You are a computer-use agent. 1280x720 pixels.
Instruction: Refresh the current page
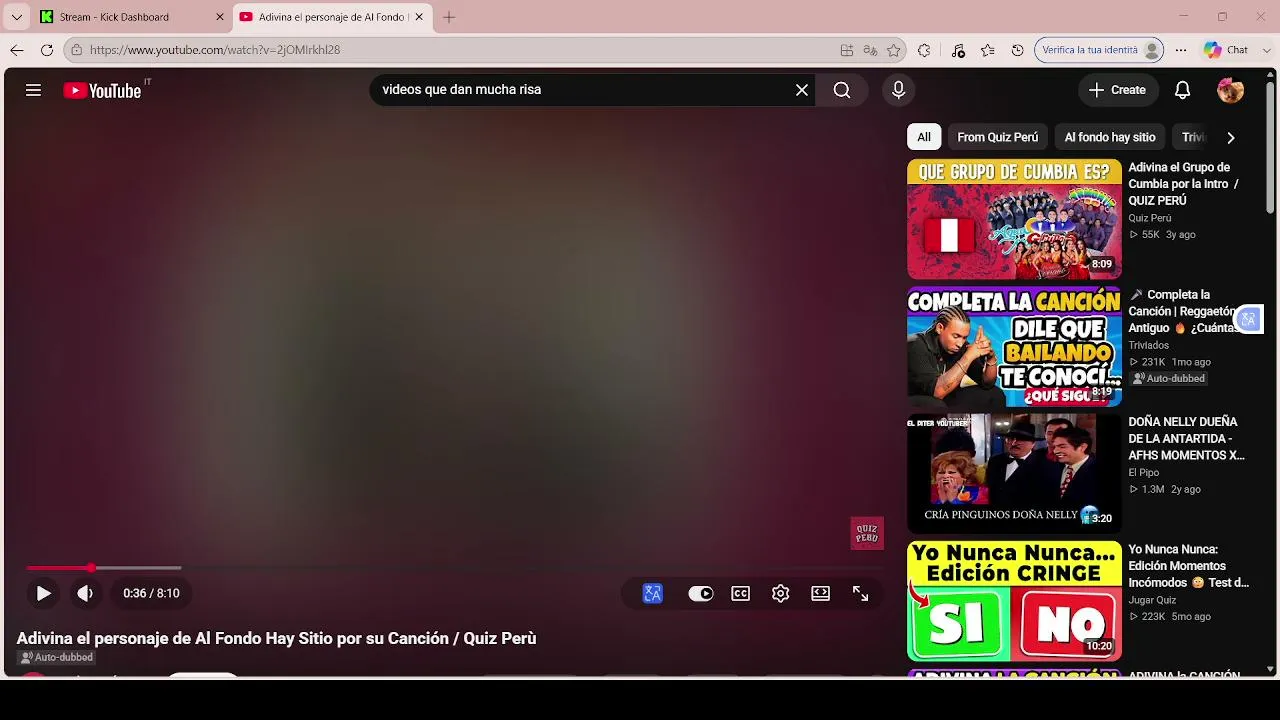pos(47,50)
